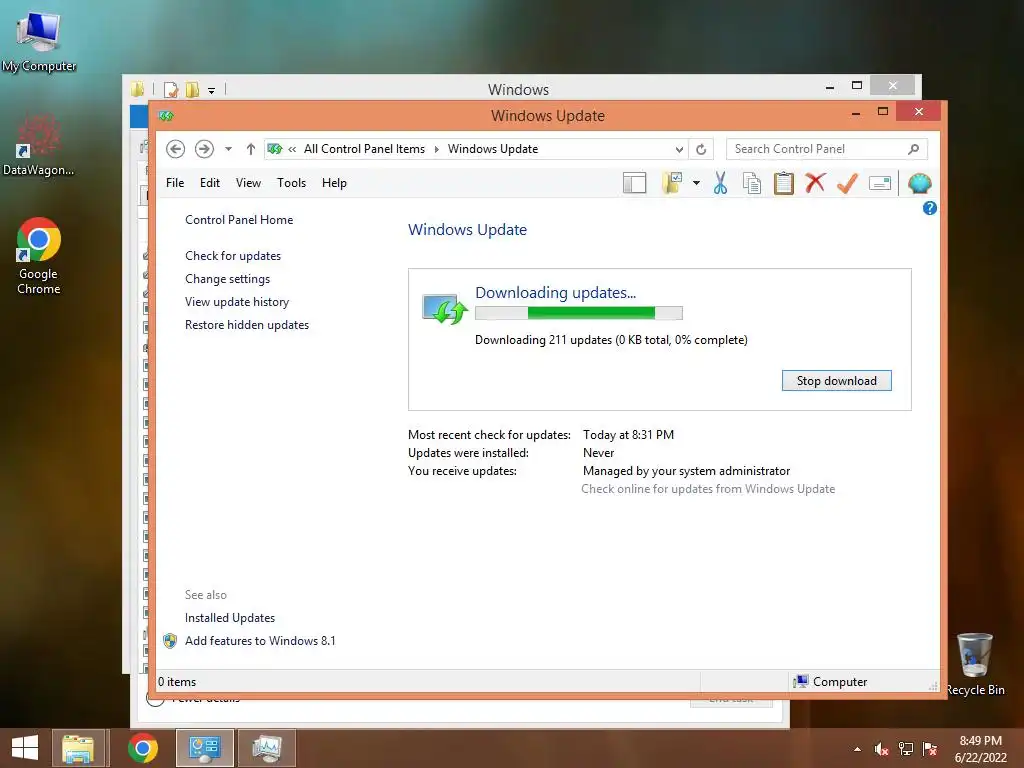Click the Computer status bar entry
Viewport: 1024px width, 768px height.
point(830,682)
